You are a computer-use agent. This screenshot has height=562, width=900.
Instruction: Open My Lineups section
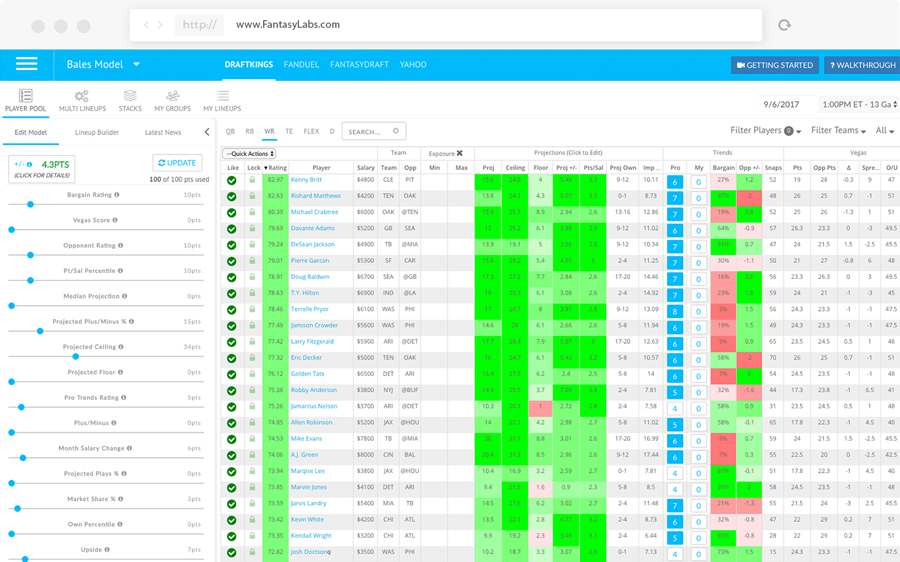tap(222, 100)
